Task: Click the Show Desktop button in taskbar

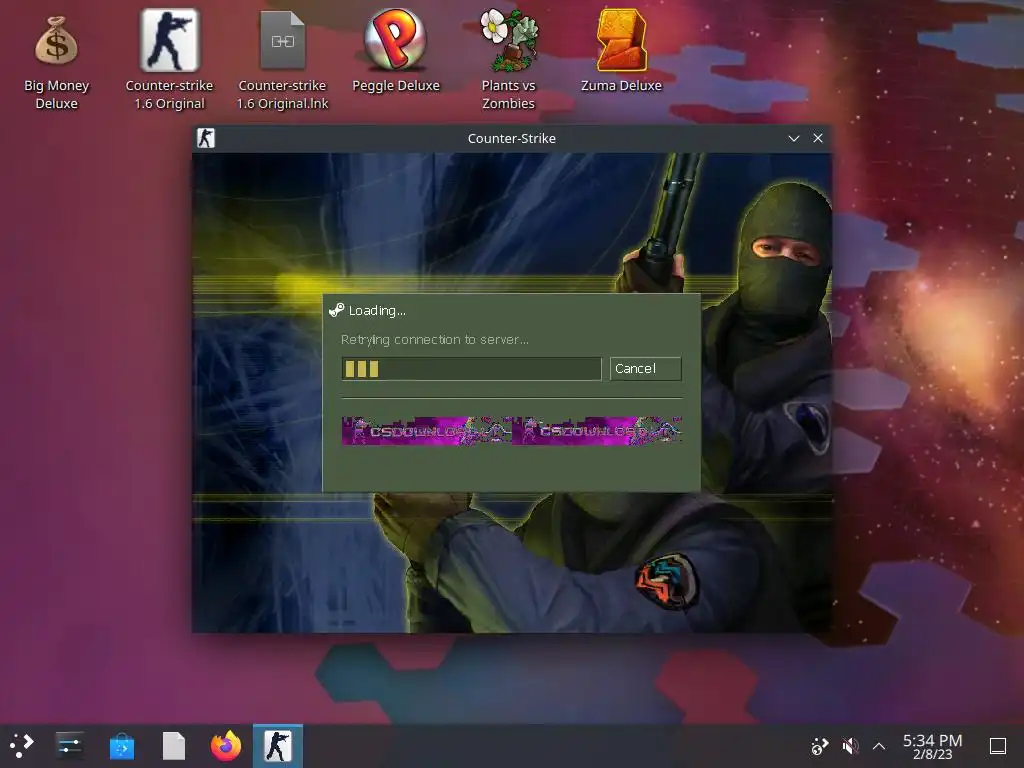Action: tap(997, 746)
